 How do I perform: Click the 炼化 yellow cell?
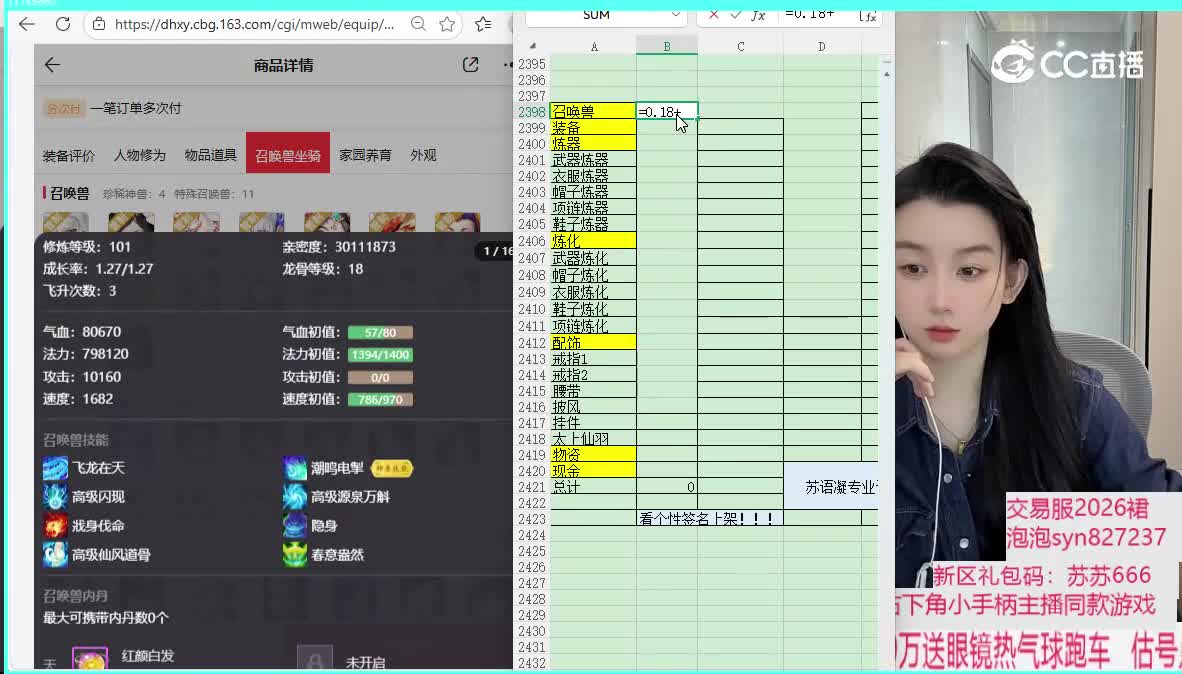pos(593,240)
